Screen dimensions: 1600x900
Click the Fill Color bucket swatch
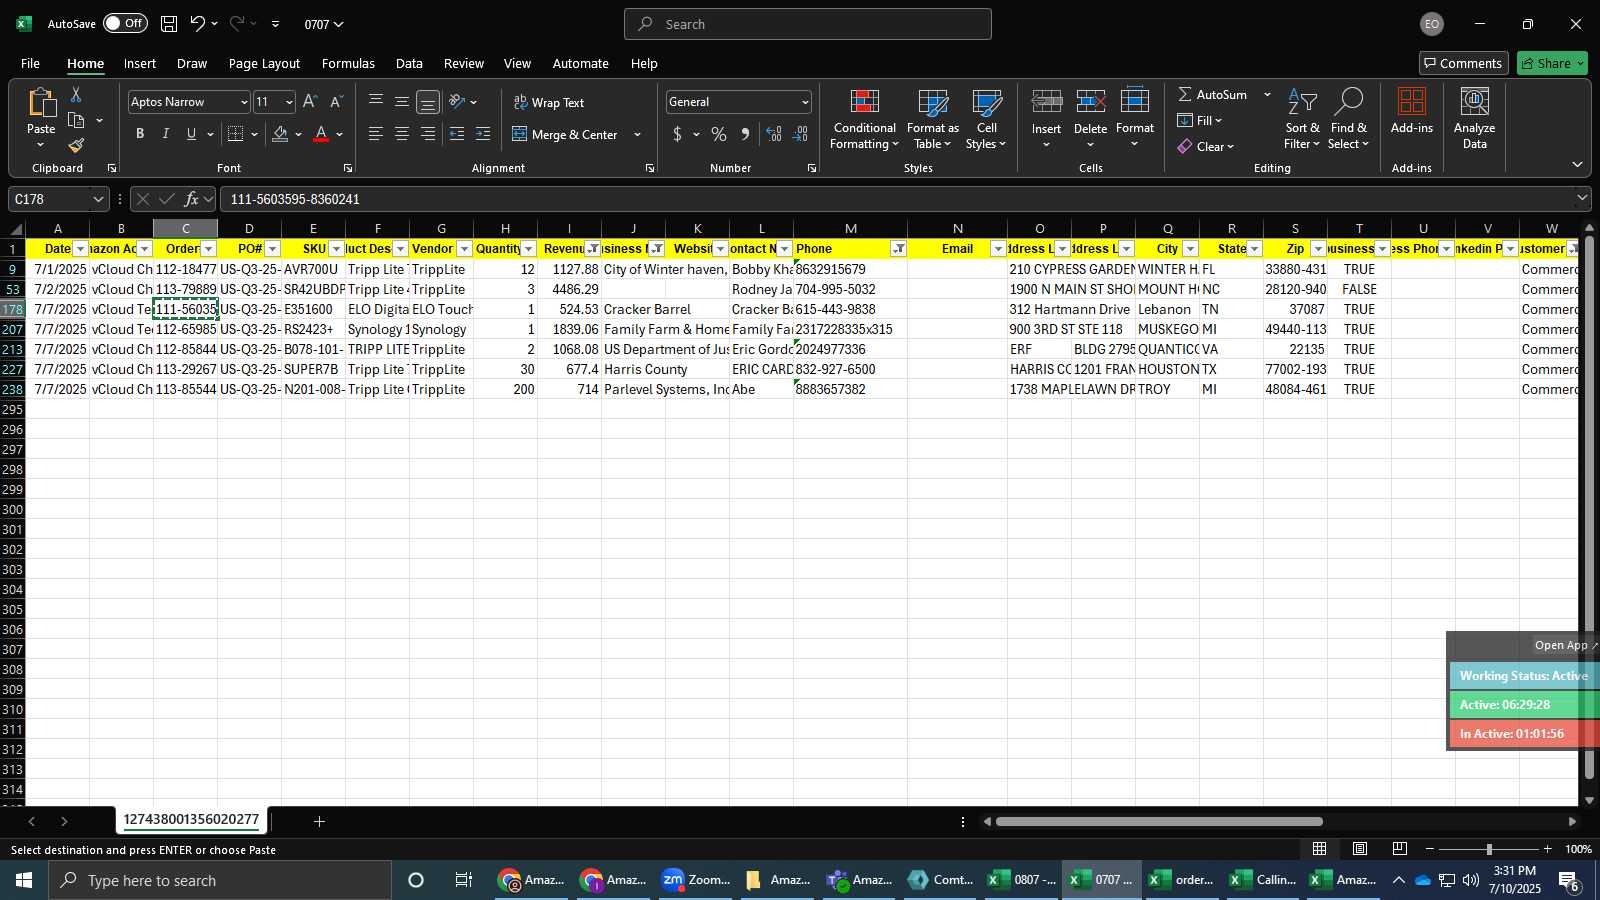(281, 134)
